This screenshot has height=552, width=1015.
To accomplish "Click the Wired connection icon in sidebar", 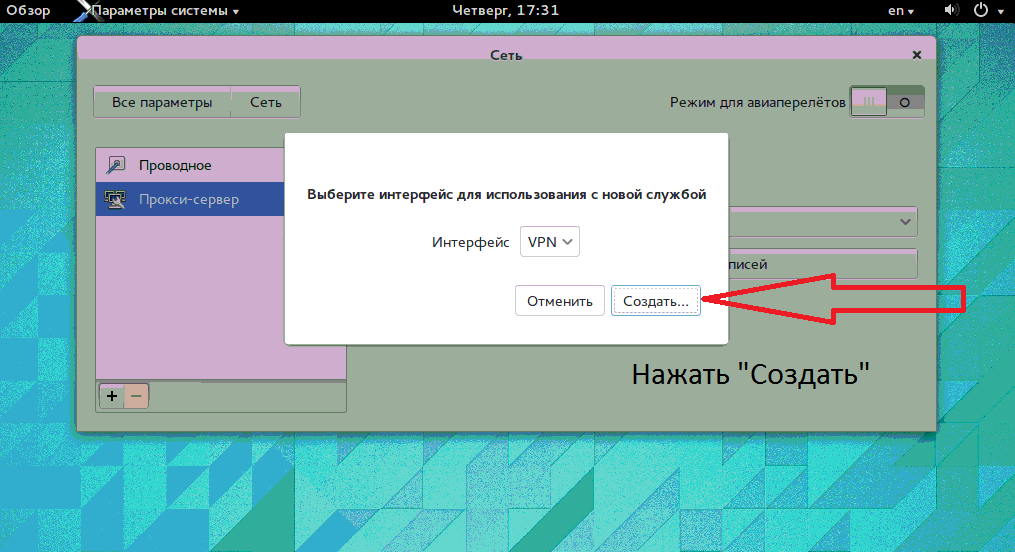I will click(116, 166).
